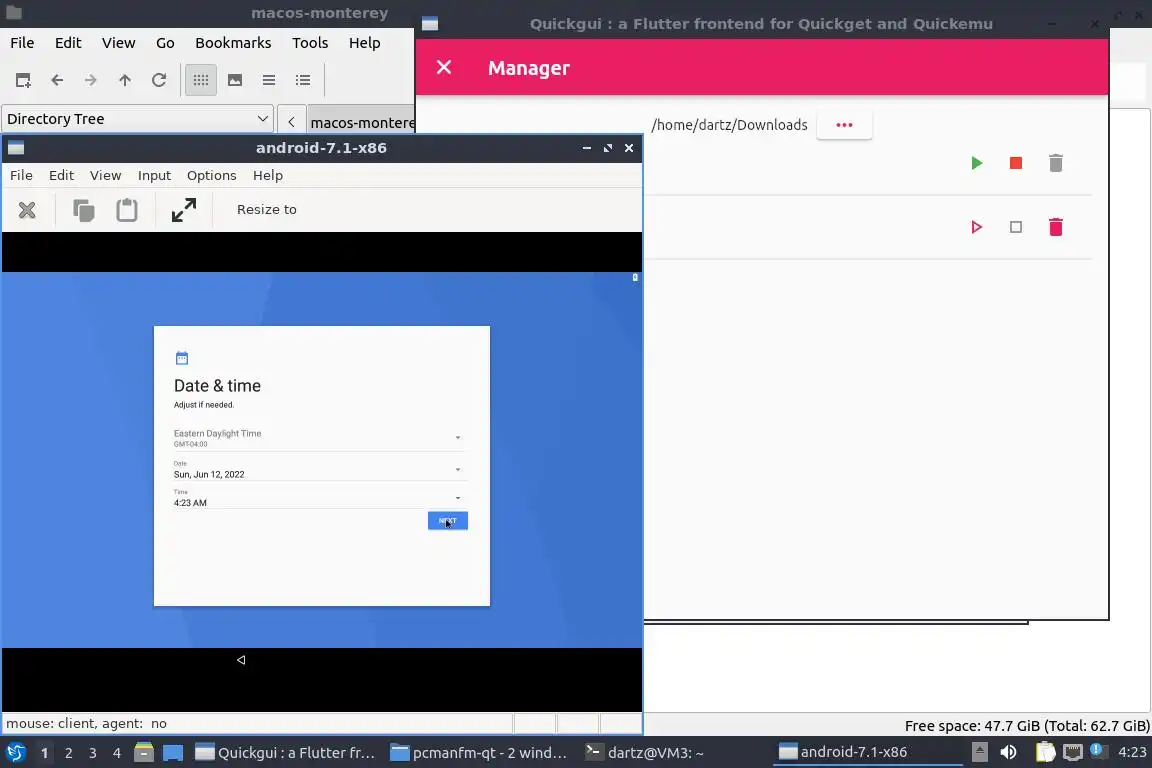Open Go menu in pcmanfm window
This screenshot has height=768, width=1152.
coord(165,43)
